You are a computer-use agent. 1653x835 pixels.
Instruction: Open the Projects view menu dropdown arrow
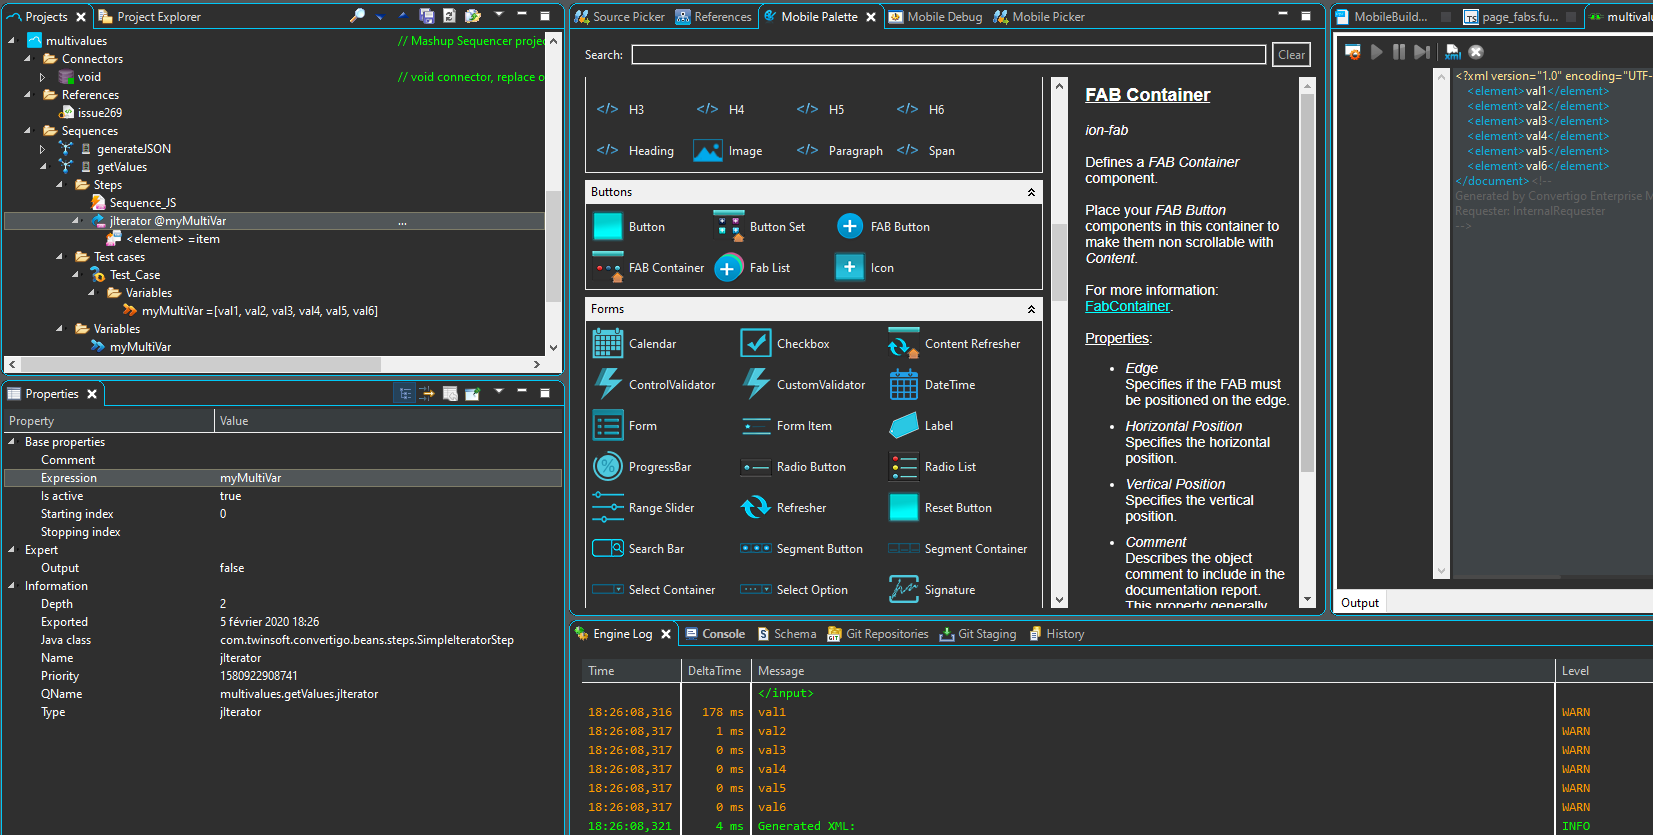(498, 15)
